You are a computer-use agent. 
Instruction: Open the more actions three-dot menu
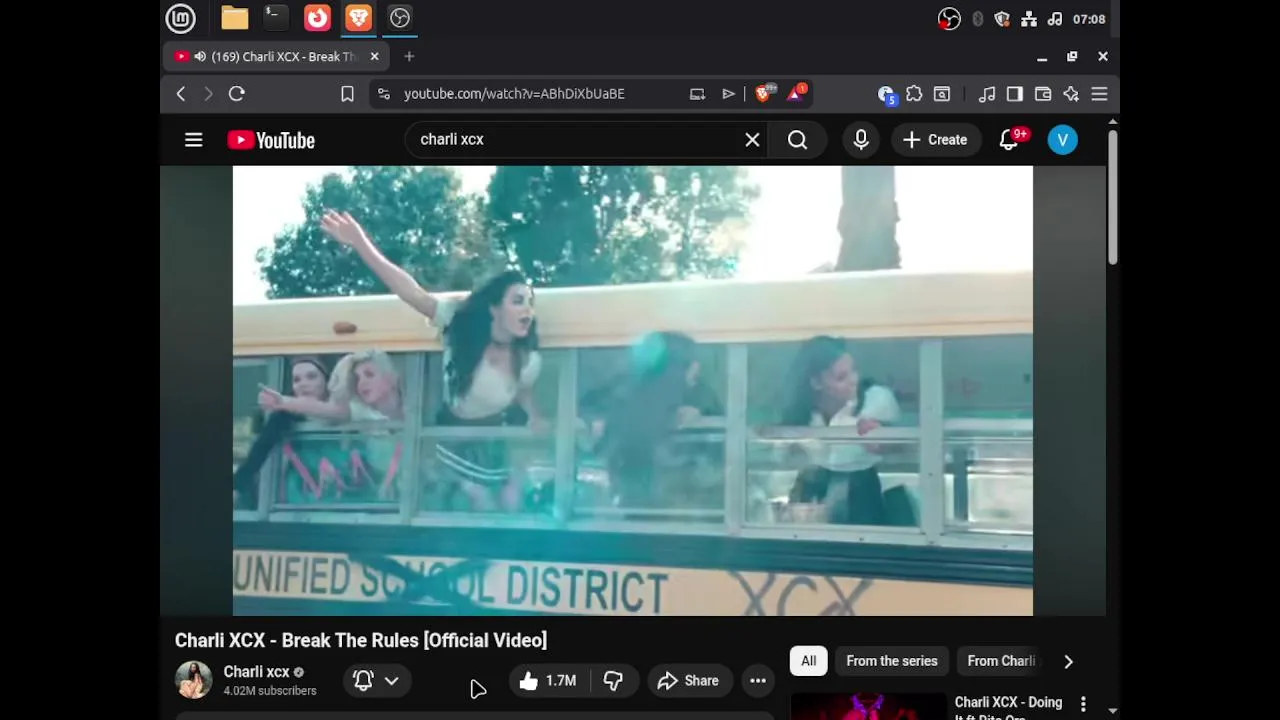758,681
